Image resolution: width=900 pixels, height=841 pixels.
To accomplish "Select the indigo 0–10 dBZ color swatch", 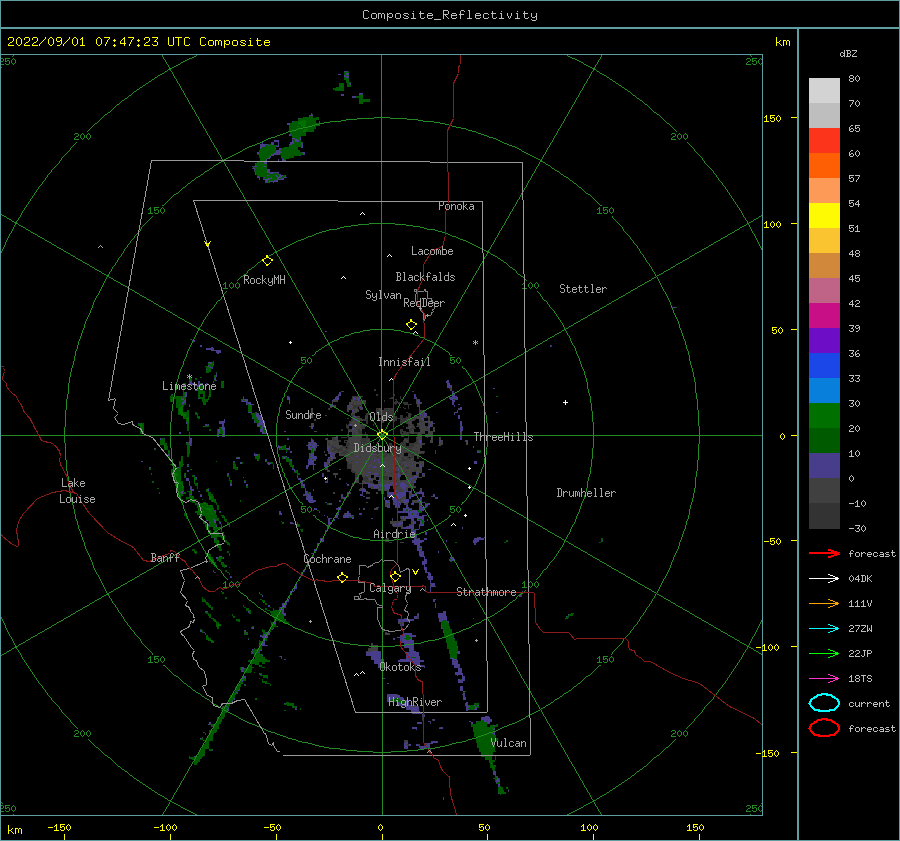I will [824, 466].
